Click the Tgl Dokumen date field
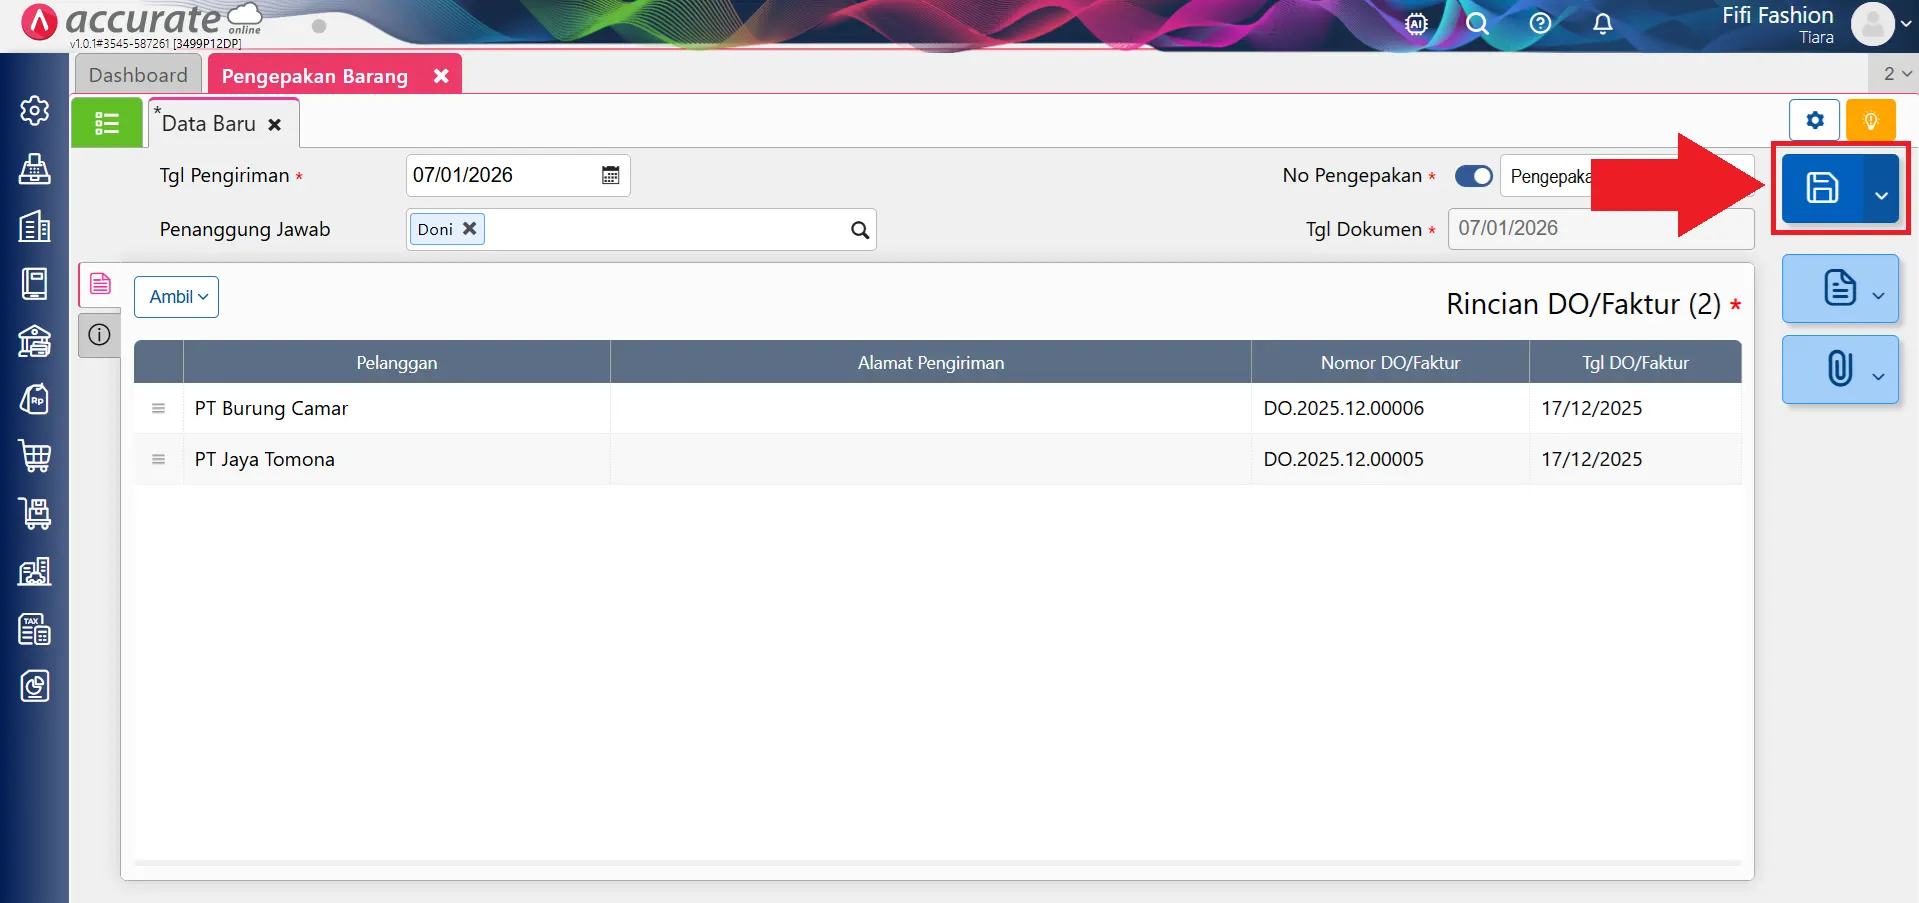 point(1598,228)
